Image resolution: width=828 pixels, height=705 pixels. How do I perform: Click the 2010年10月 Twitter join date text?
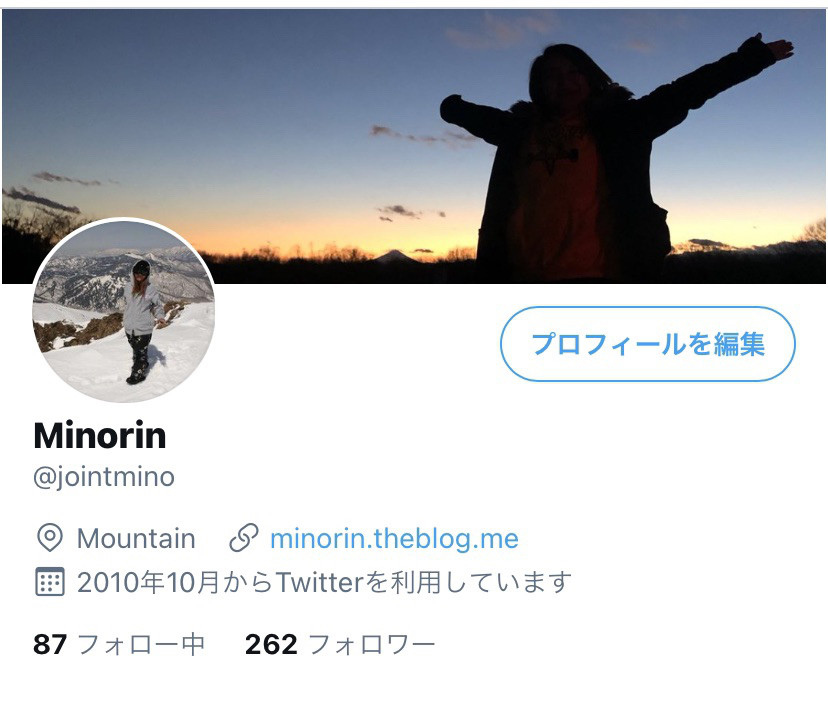point(324,582)
